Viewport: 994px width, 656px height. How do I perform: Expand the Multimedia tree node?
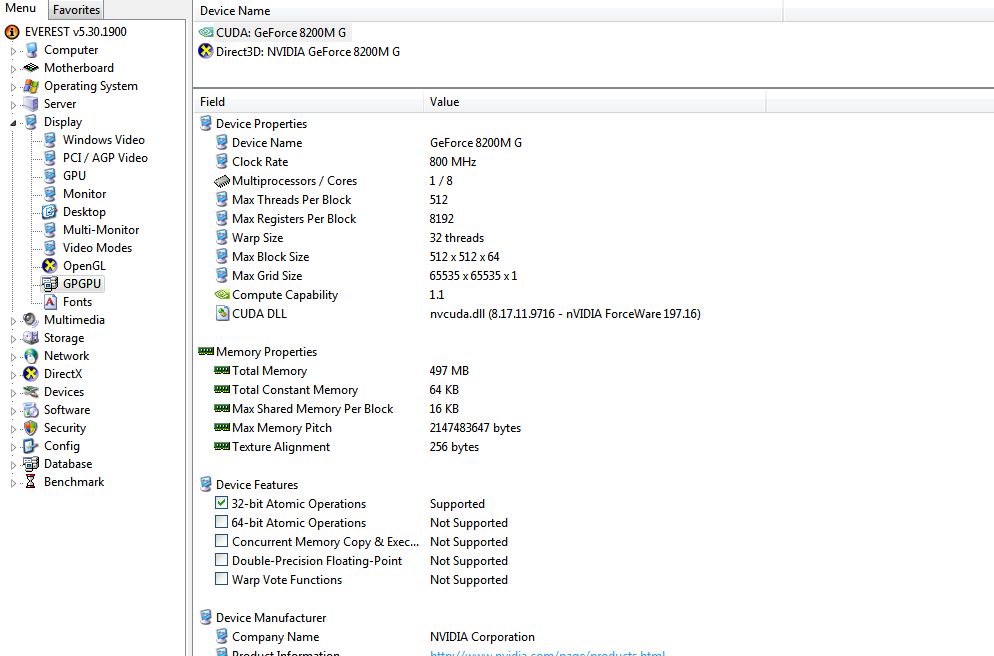(x=13, y=321)
